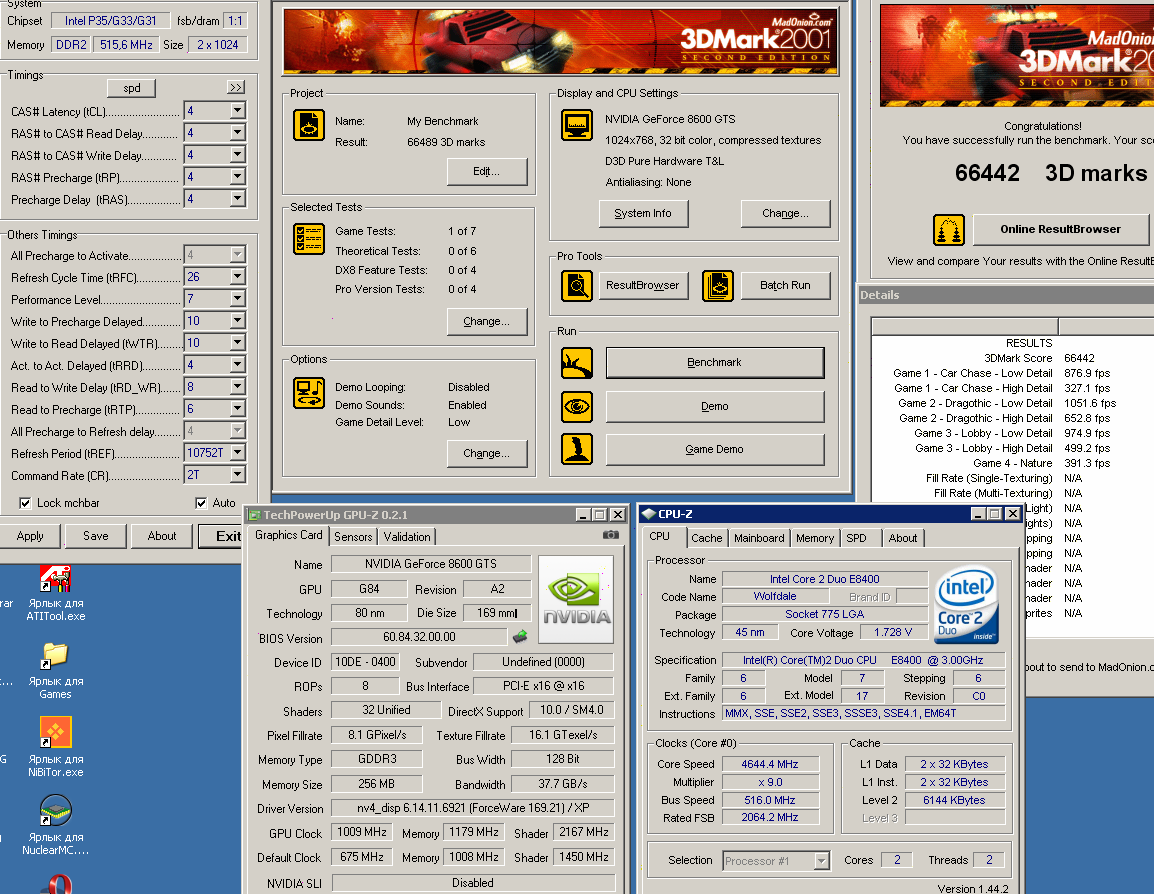Open the Refresh Period (tREF) dropdown
Viewport: 1154px width, 894px height.
(x=237, y=453)
